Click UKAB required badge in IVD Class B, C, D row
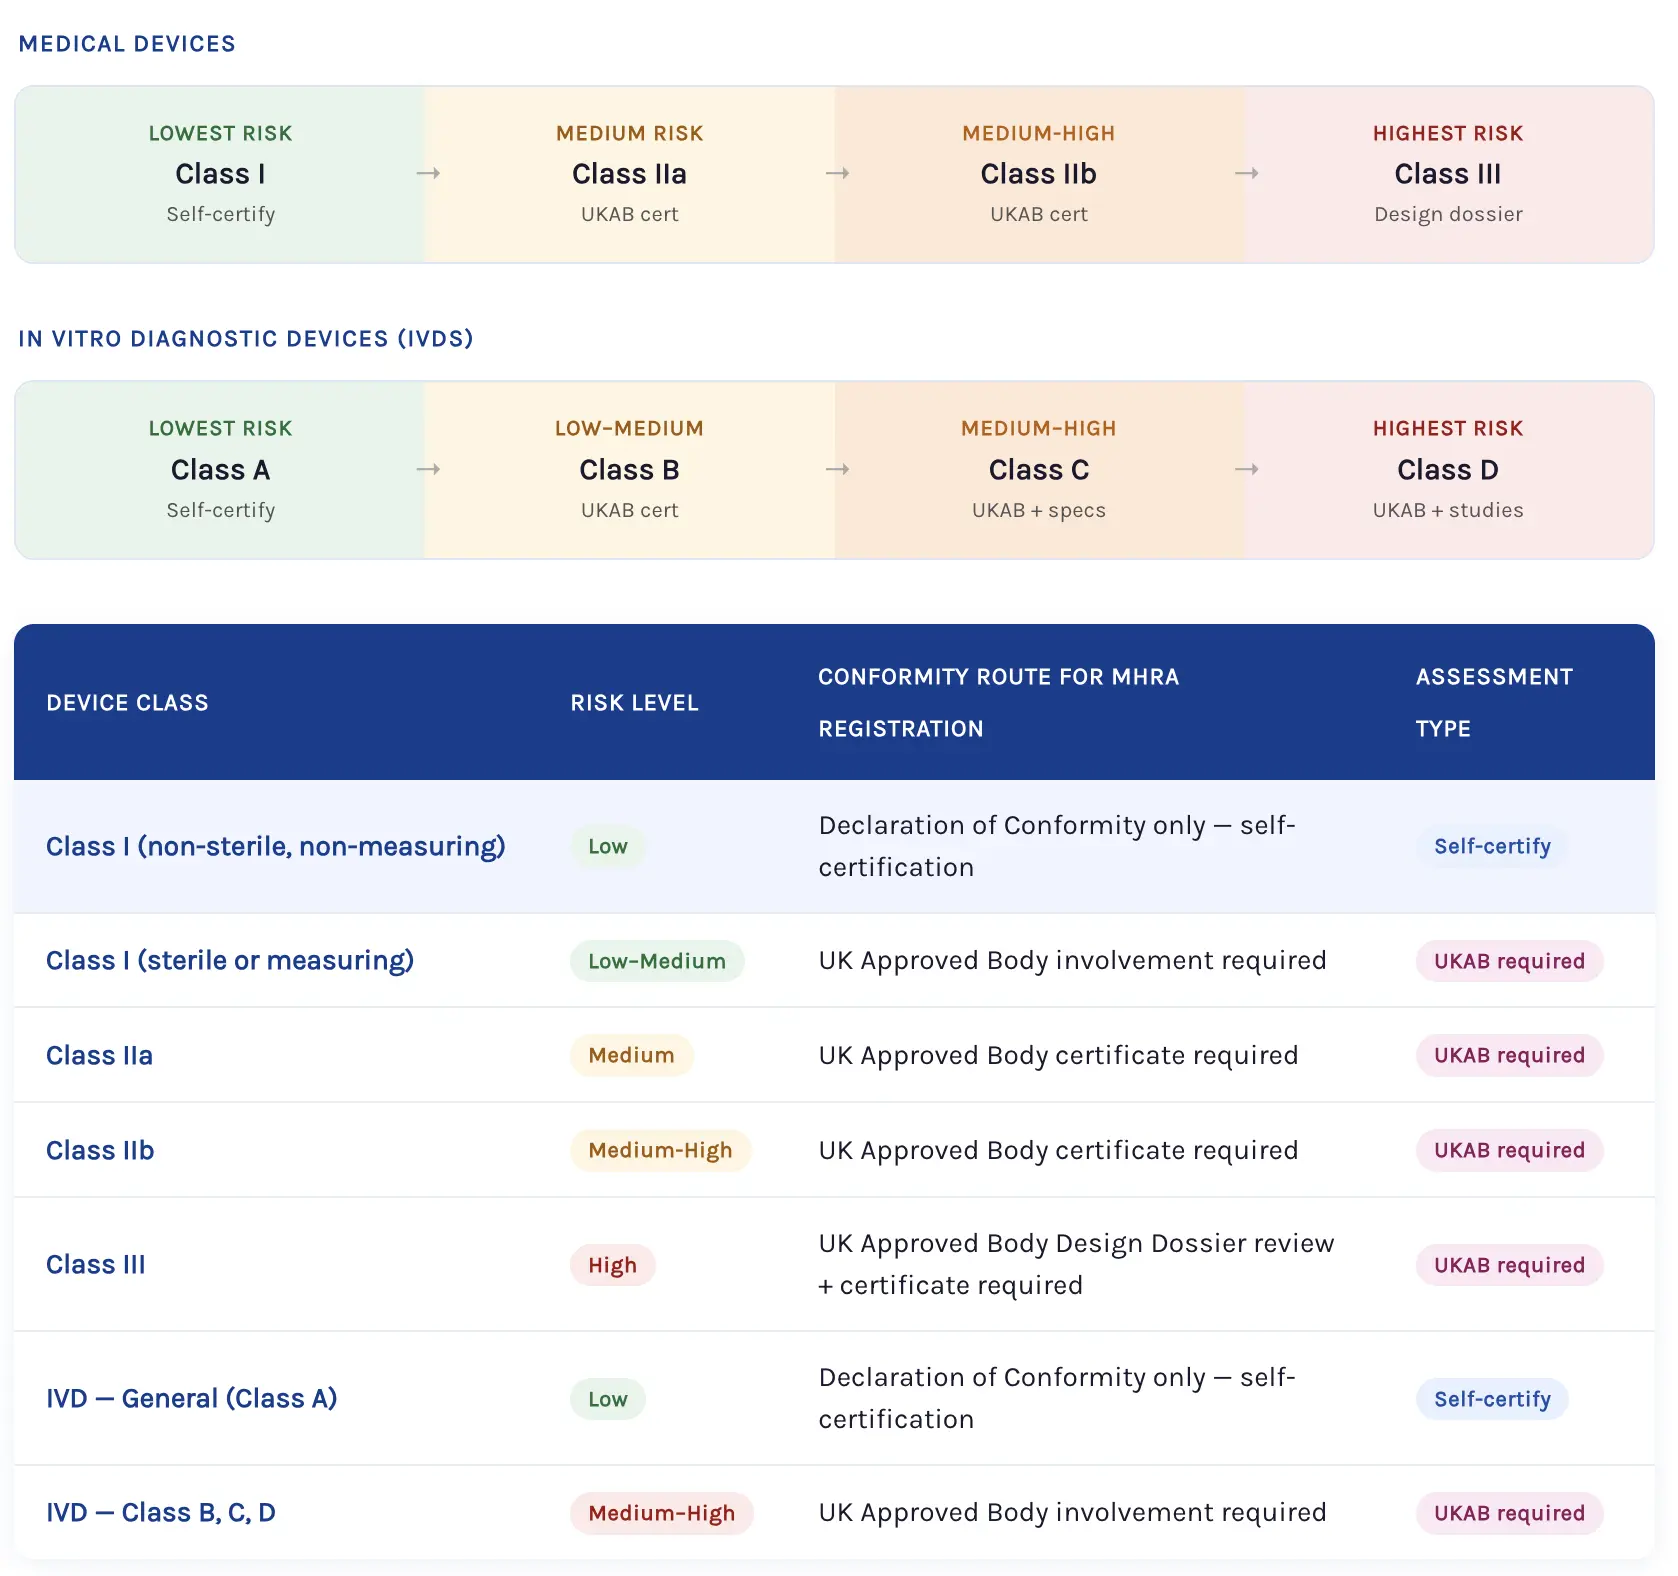 (x=1509, y=1513)
